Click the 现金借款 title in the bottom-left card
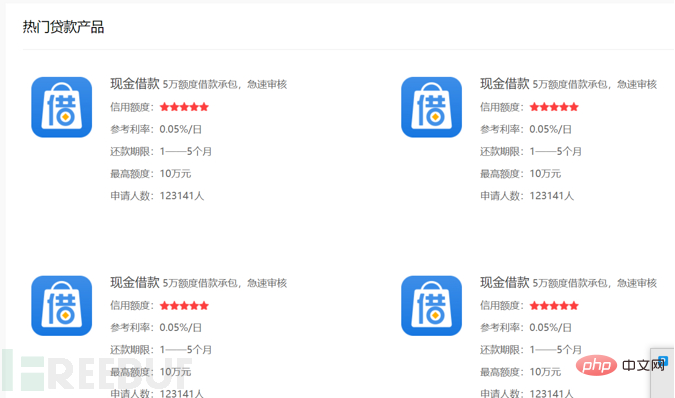 135,282
